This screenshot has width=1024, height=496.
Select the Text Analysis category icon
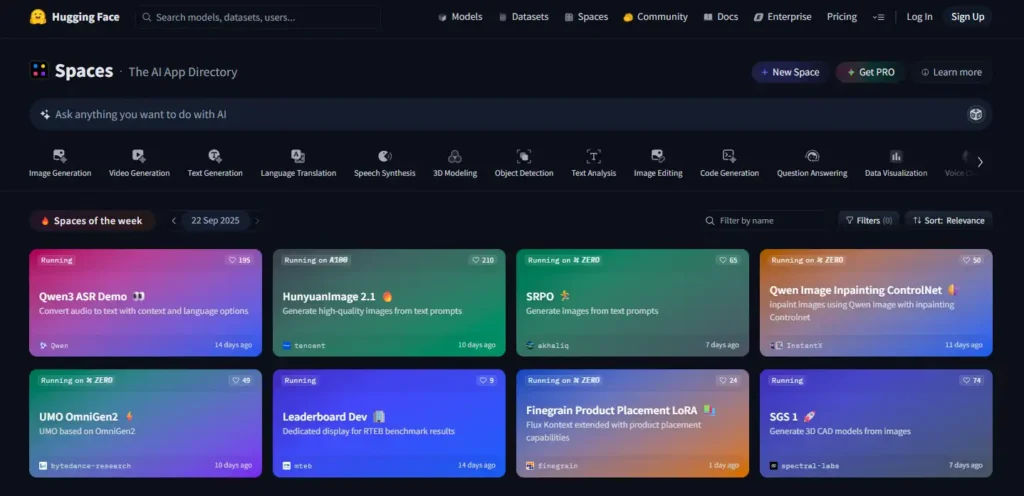point(594,156)
